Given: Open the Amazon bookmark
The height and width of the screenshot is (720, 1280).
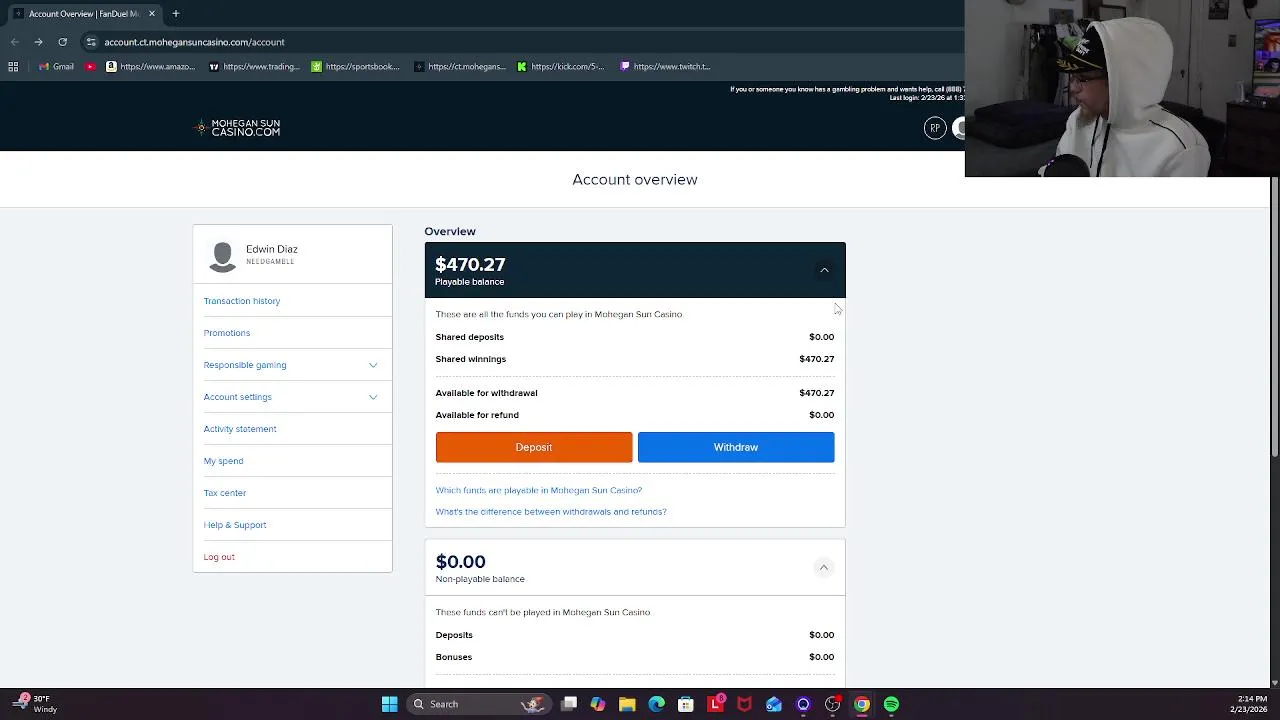Looking at the screenshot, I should tap(150, 67).
